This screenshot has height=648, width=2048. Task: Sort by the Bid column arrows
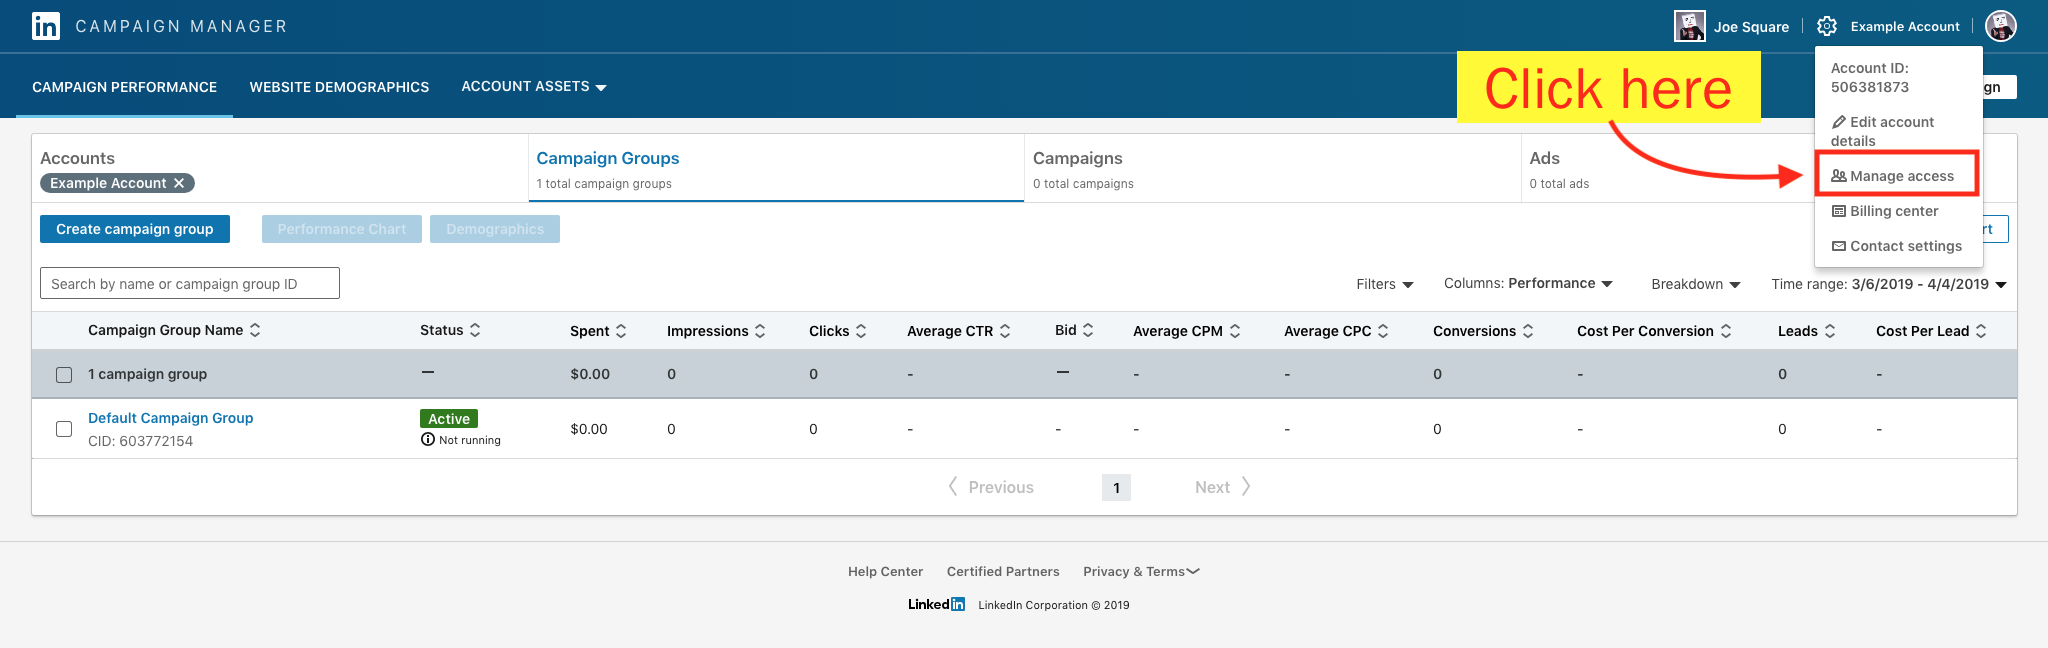point(1088,330)
